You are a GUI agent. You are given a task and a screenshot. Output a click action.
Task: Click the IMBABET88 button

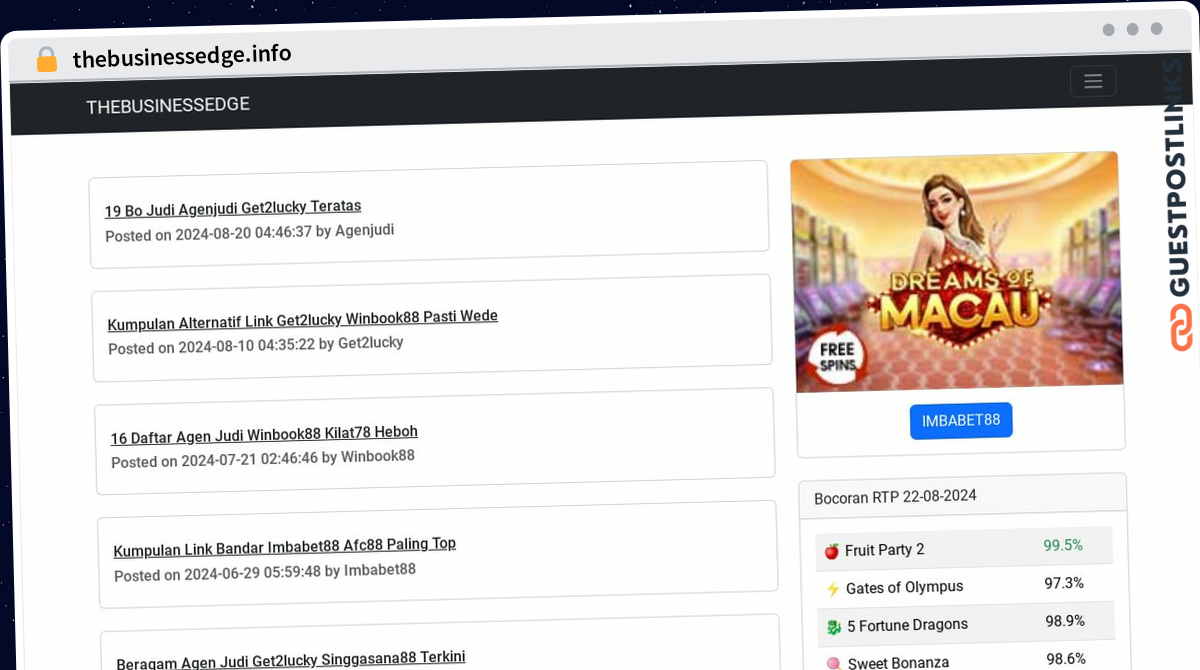[x=961, y=421]
